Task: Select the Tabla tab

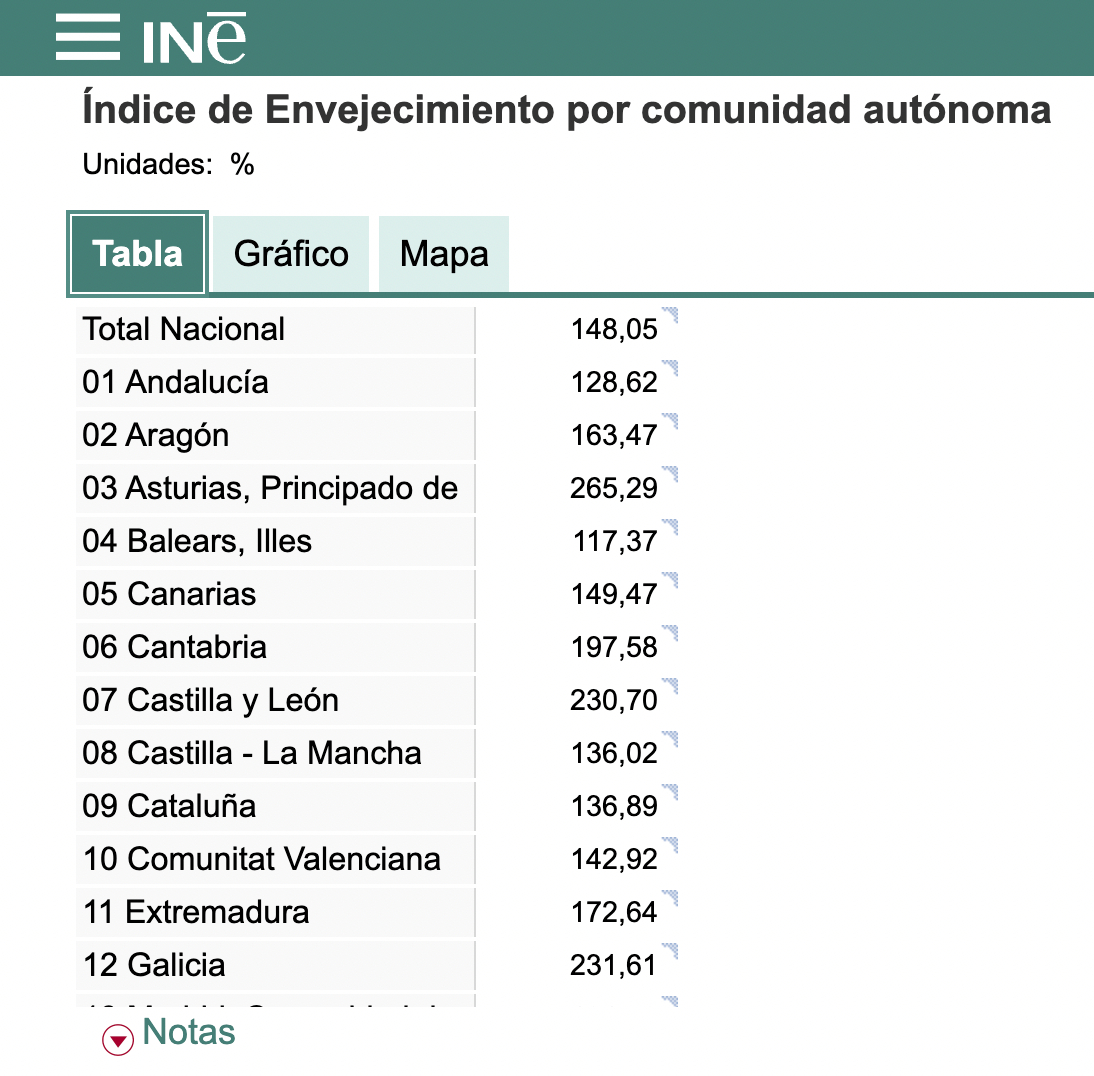Action: pos(137,254)
